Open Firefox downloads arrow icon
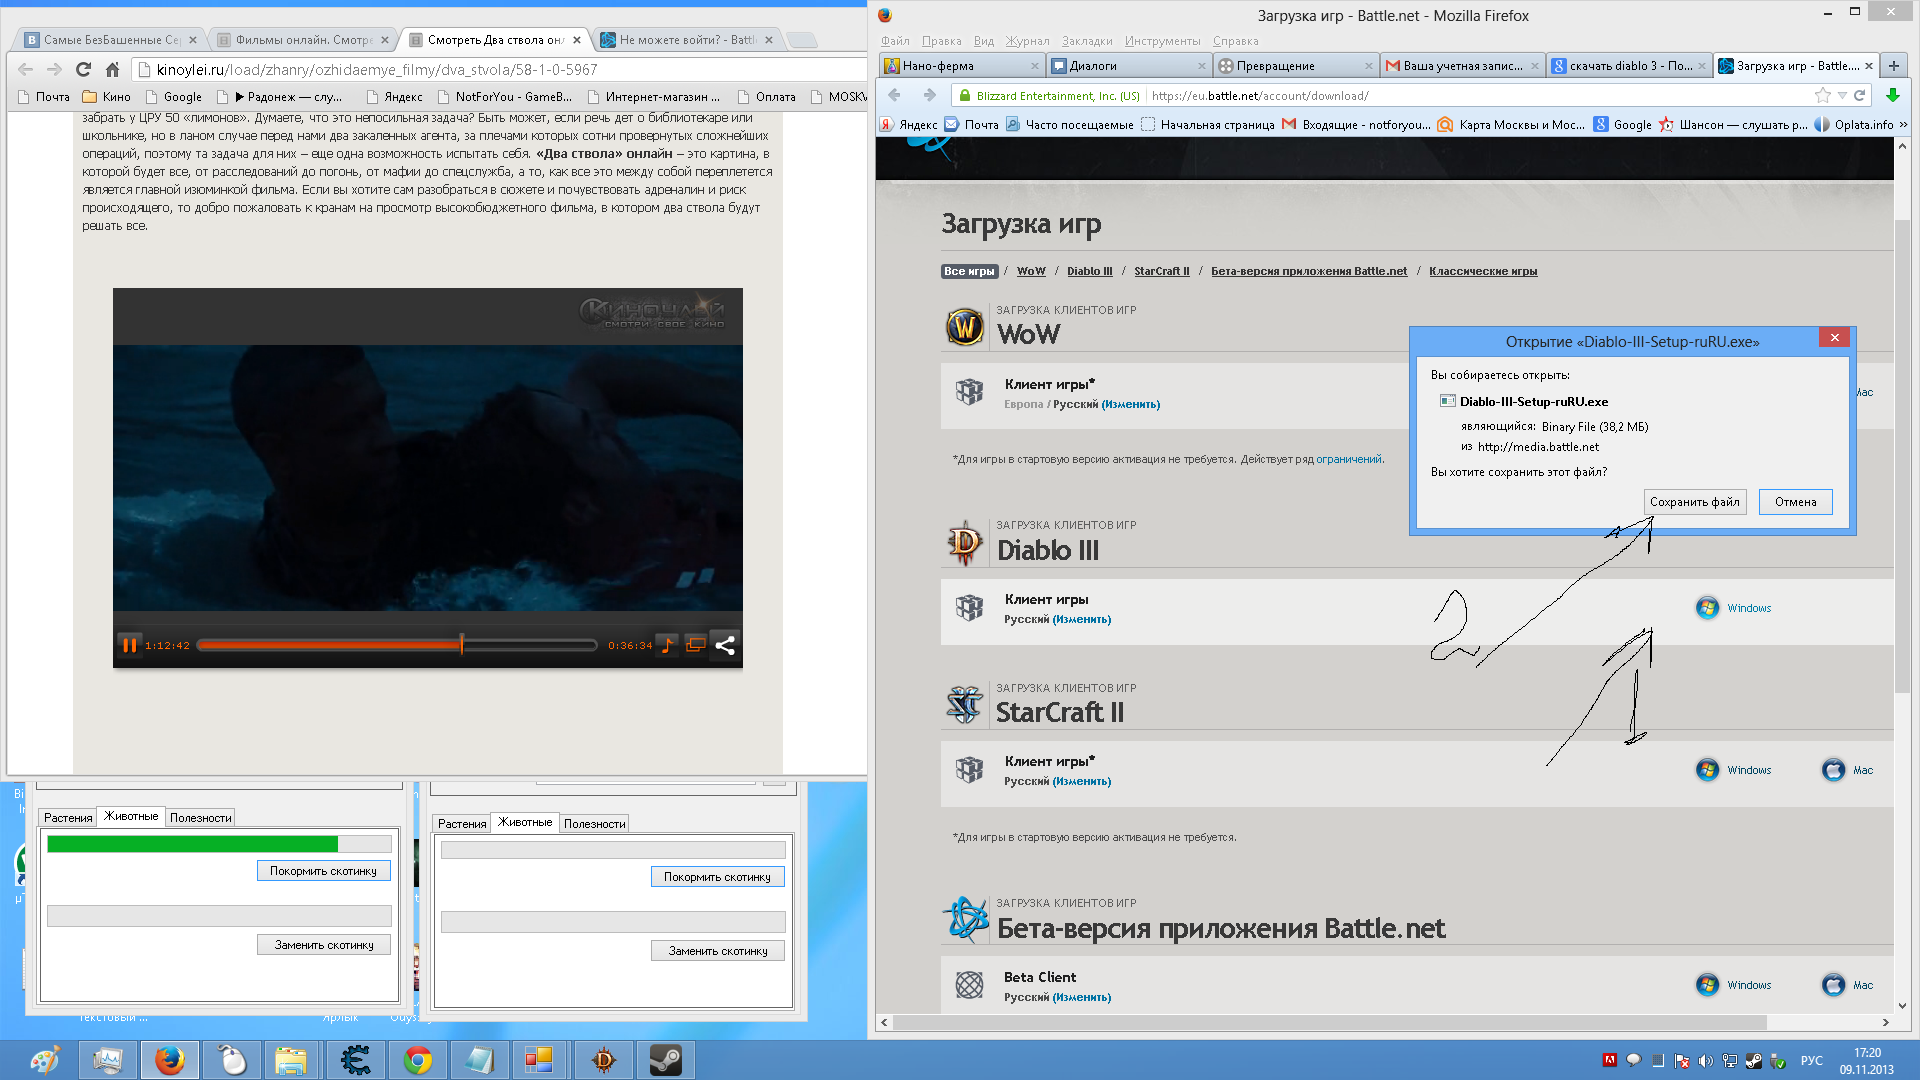Screen dimensions: 1920x1080 (x=1892, y=95)
